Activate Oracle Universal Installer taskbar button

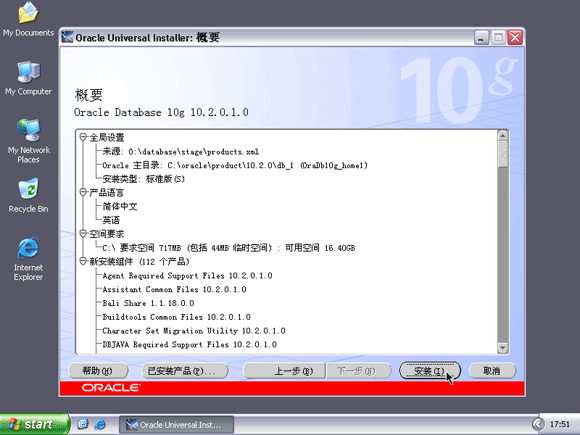[176, 425]
